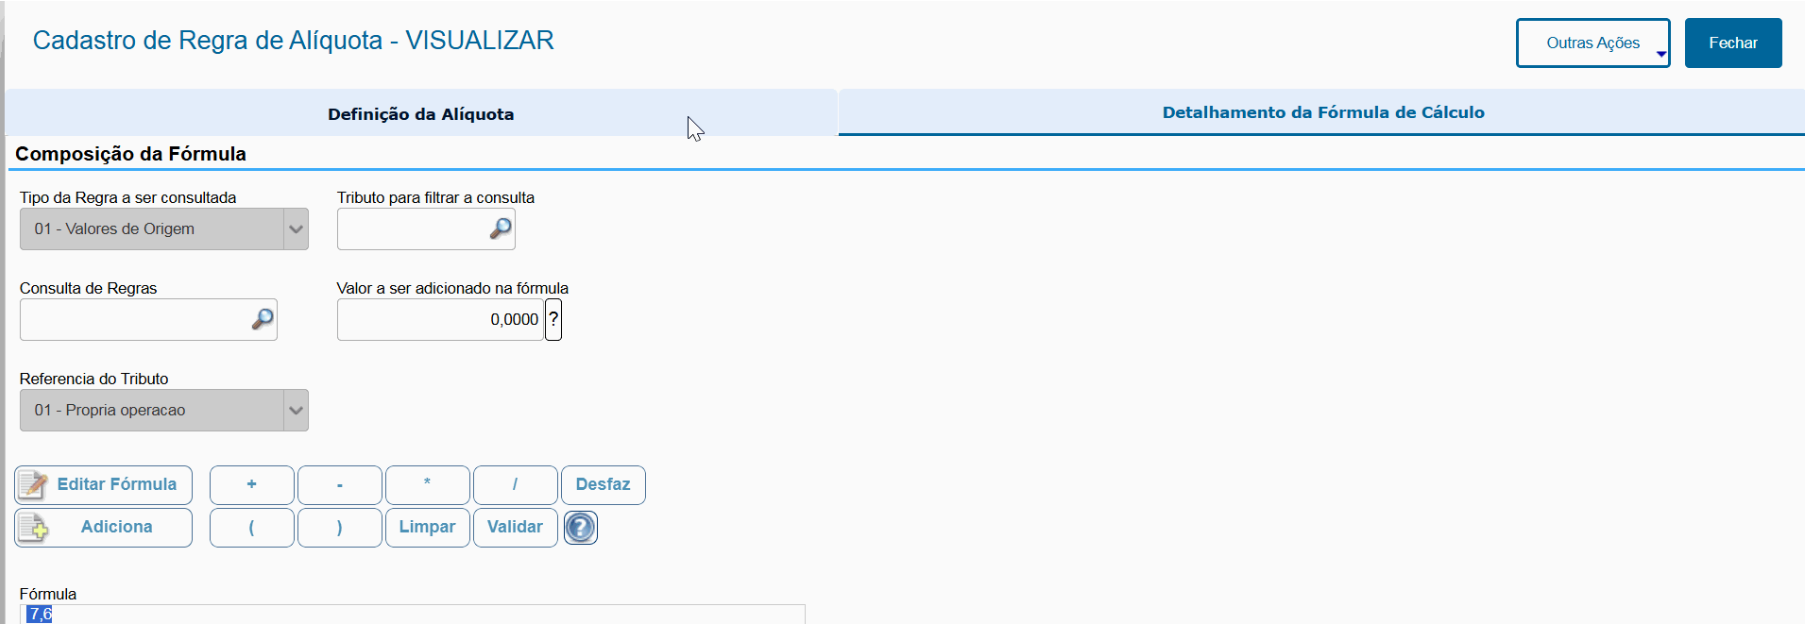Click the blue help icon next to Validar

coord(580,527)
